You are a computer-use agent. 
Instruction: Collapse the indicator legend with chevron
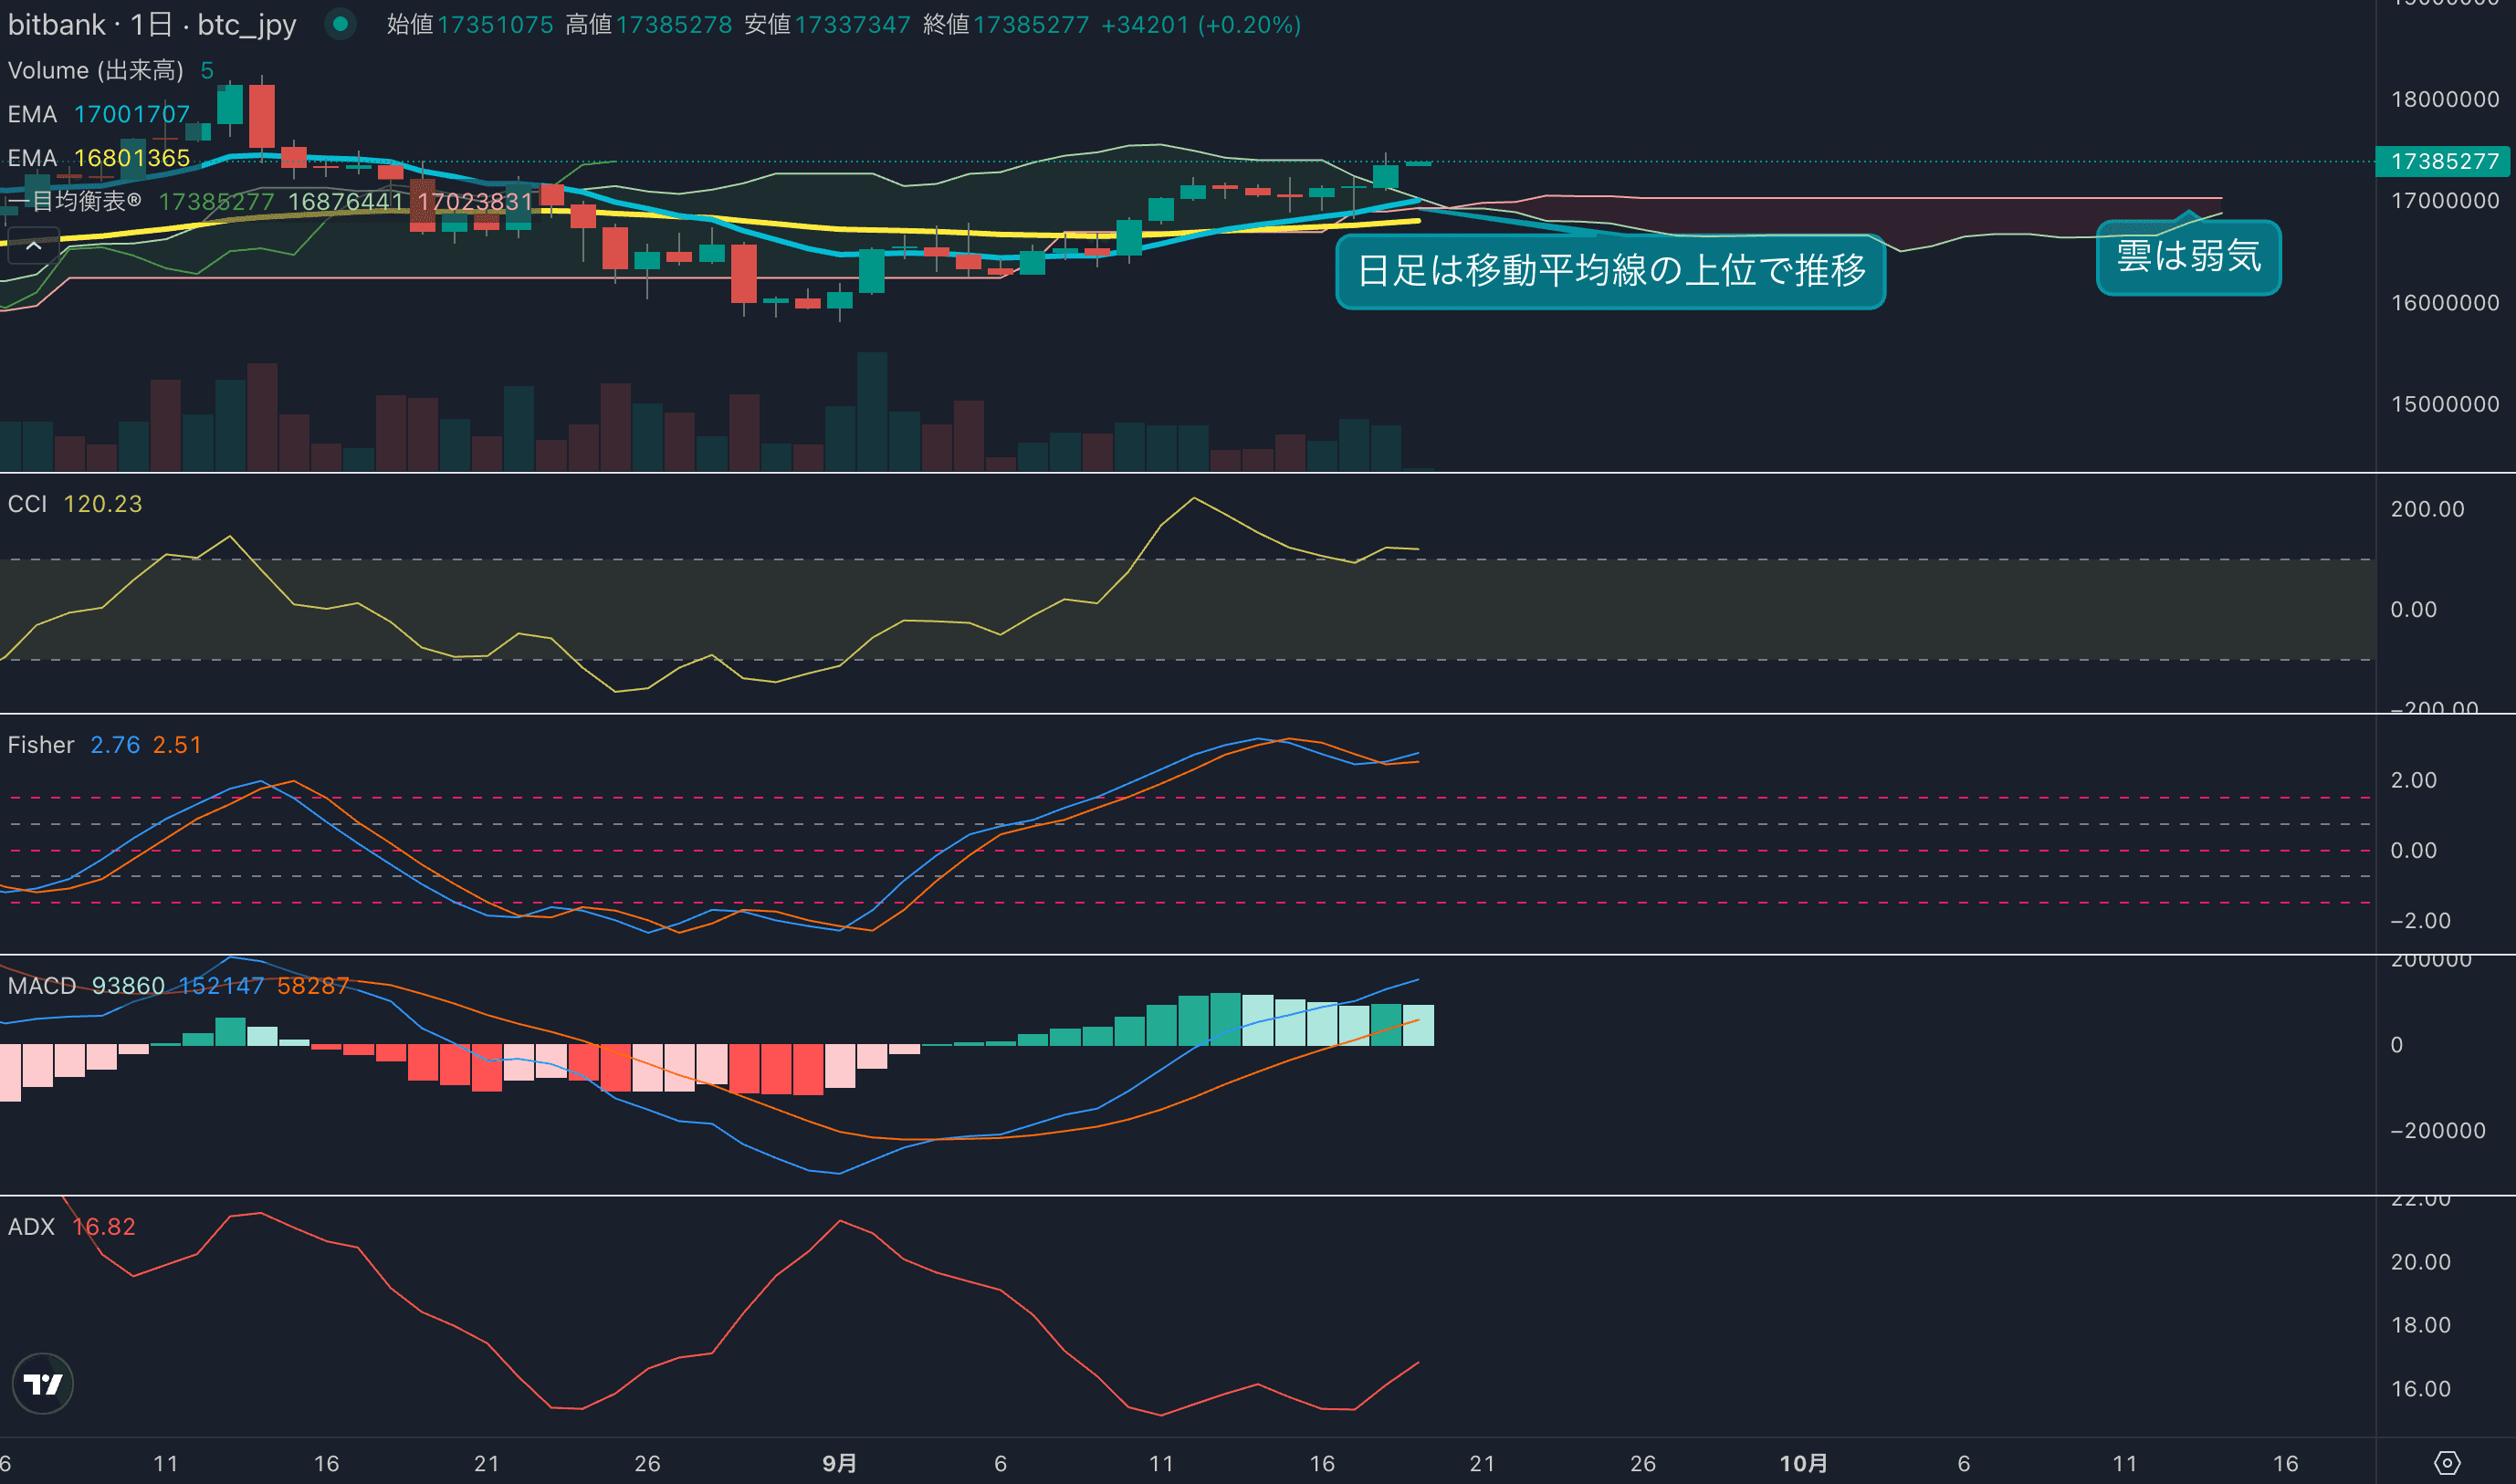pos(33,245)
